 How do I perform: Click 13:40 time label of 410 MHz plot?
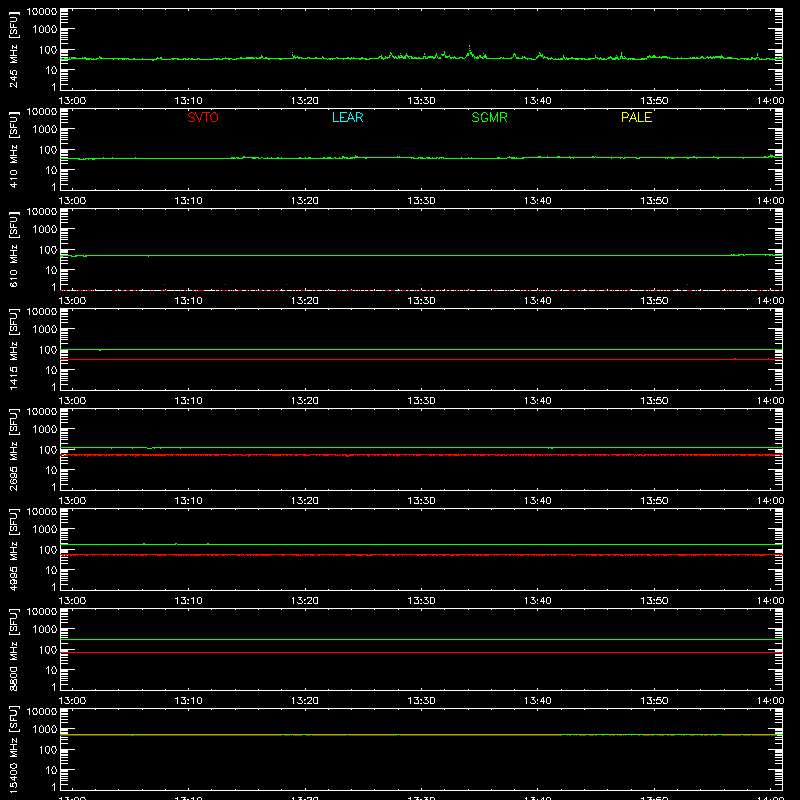point(538,201)
